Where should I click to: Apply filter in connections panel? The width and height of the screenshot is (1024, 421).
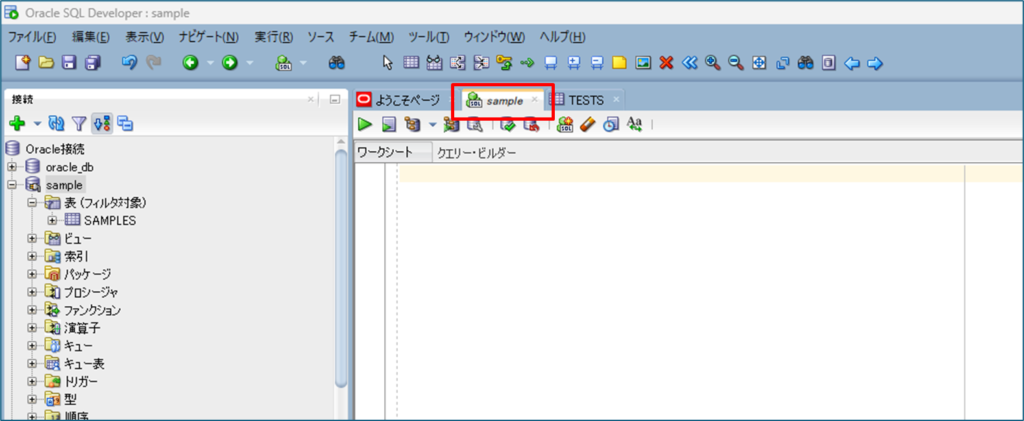(x=78, y=124)
